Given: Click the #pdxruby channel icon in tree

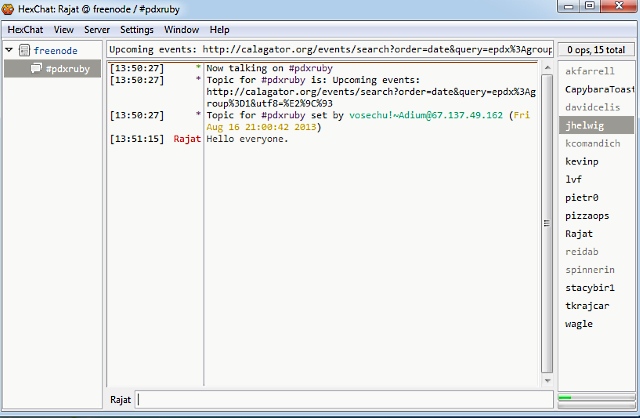Looking at the screenshot, I should (36, 69).
